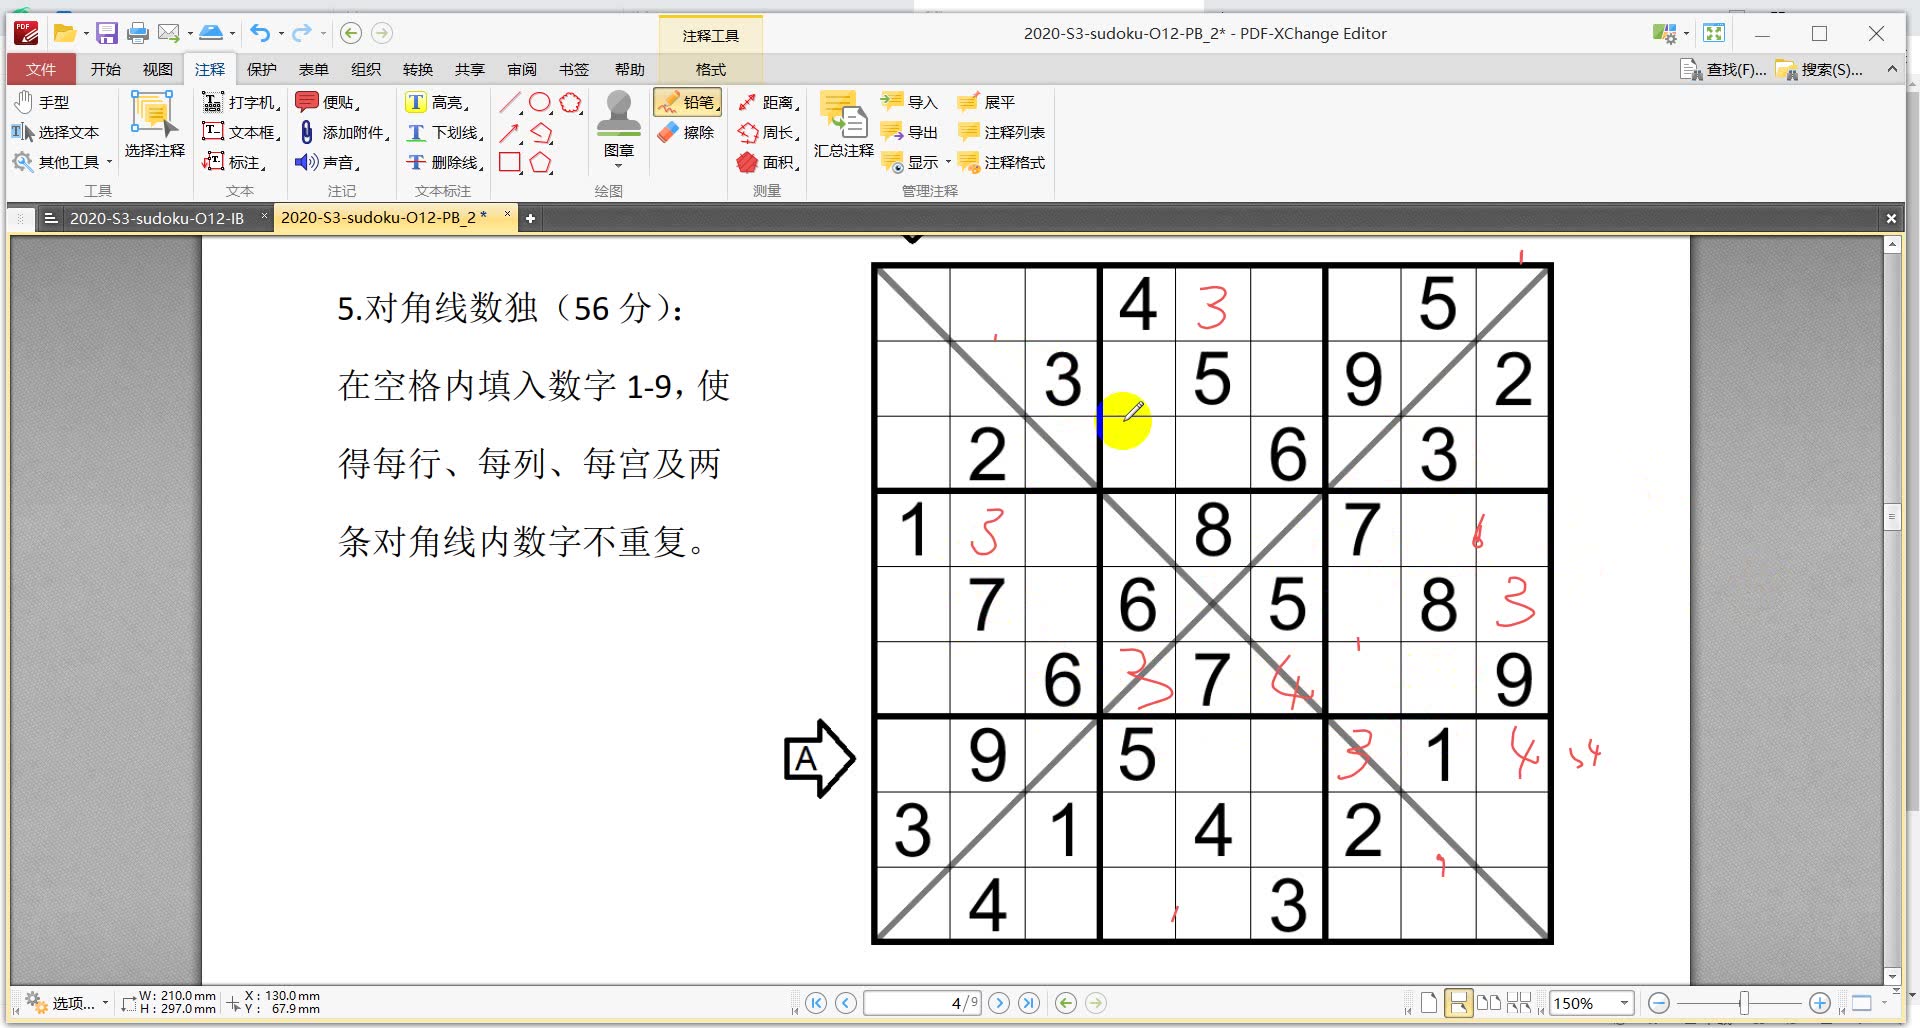
Task: Jump to the first page
Action: coord(816,1003)
